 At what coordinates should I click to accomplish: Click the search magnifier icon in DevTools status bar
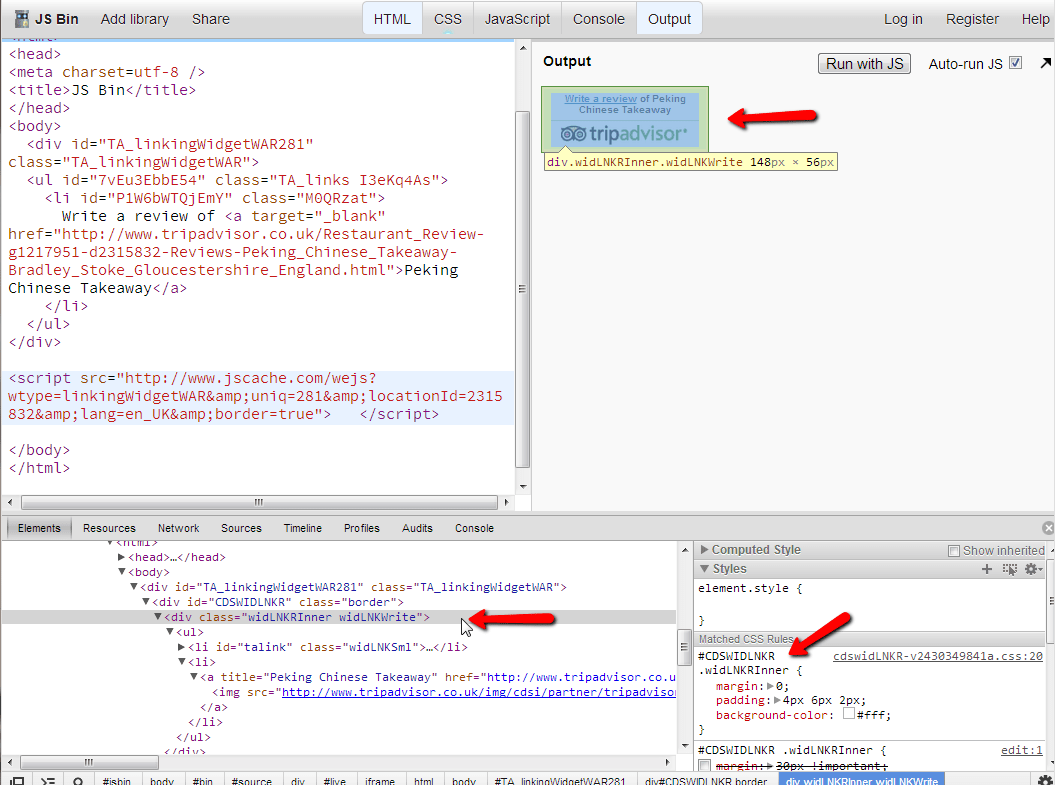click(x=78, y=781)
